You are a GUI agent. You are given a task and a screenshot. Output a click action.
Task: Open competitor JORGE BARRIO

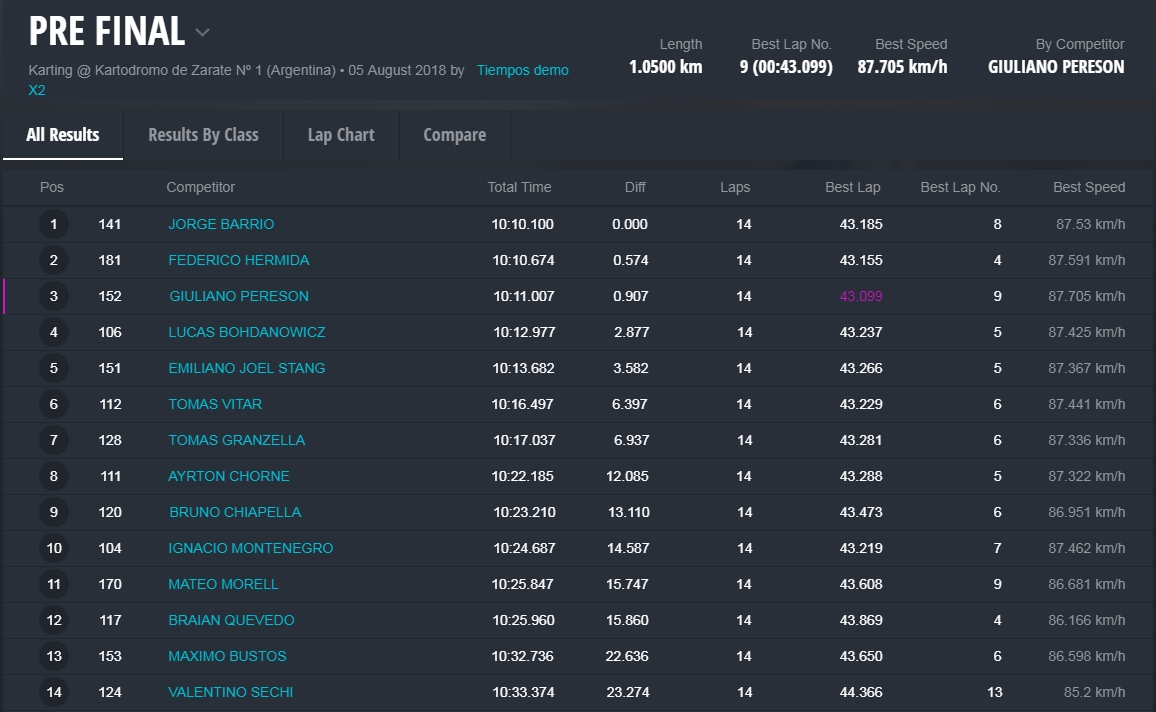[221, 224]
